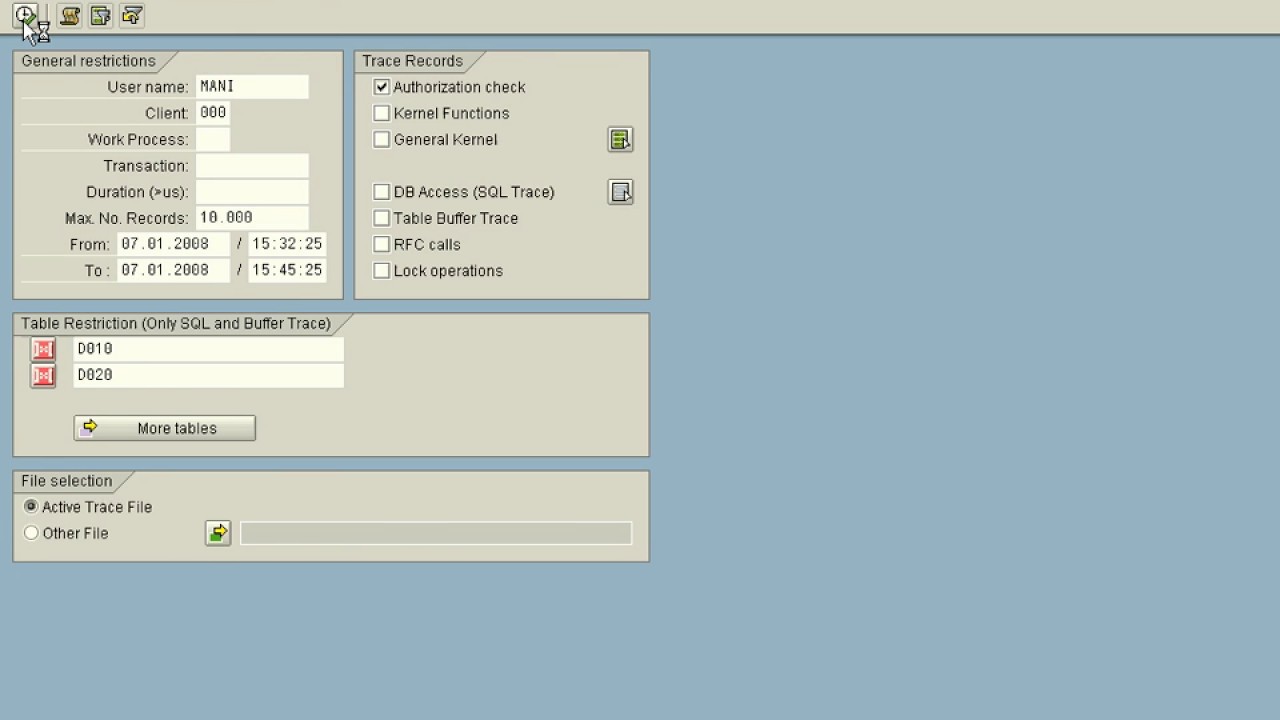Click the File selection group title

pos(67,481)
